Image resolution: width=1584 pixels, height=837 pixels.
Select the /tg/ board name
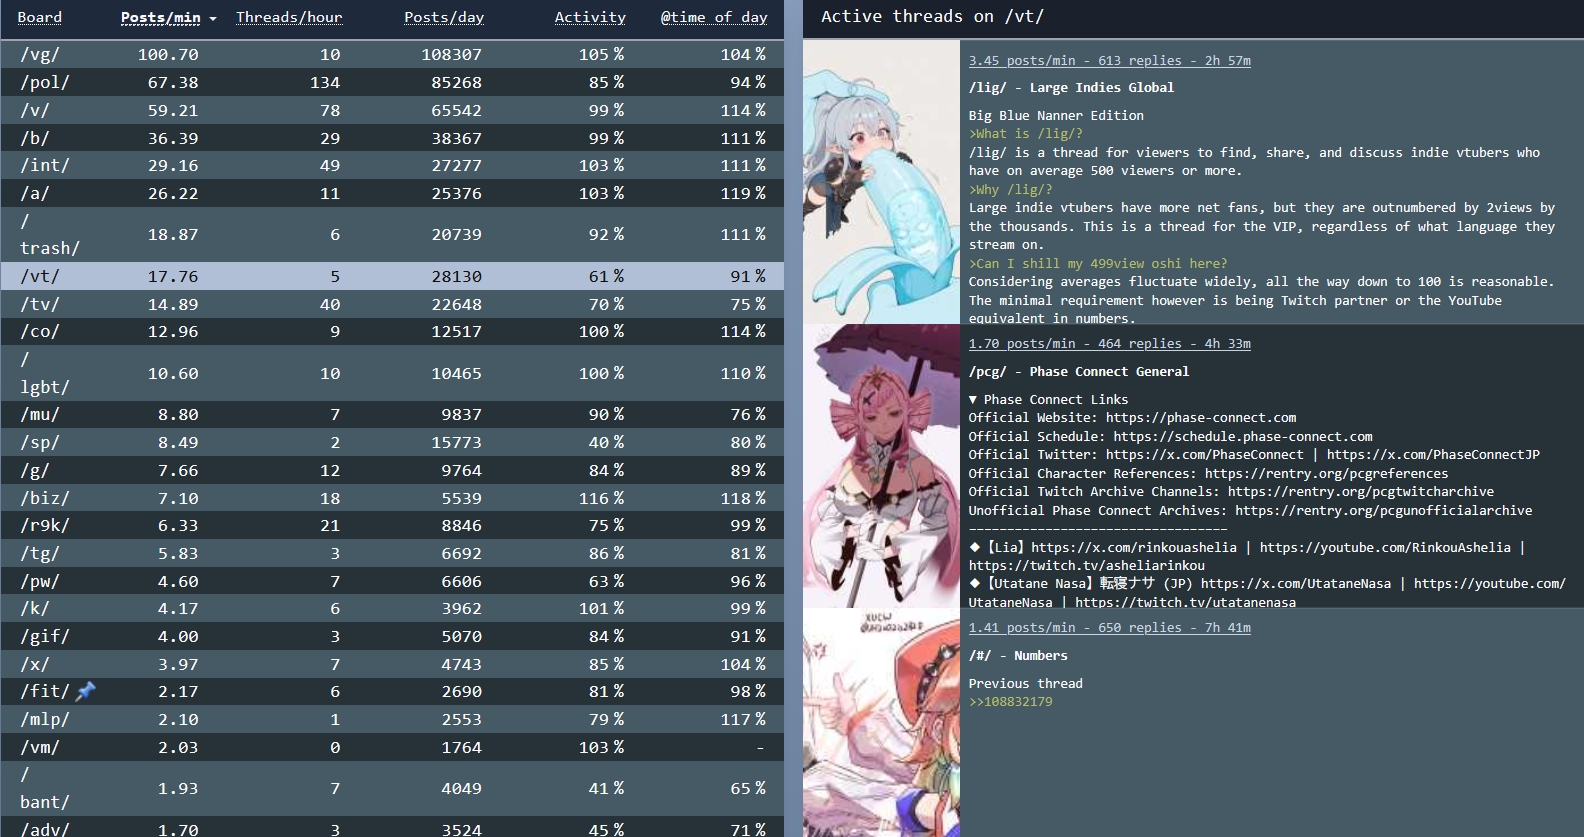pyautogui.click(x=40, y=553)
